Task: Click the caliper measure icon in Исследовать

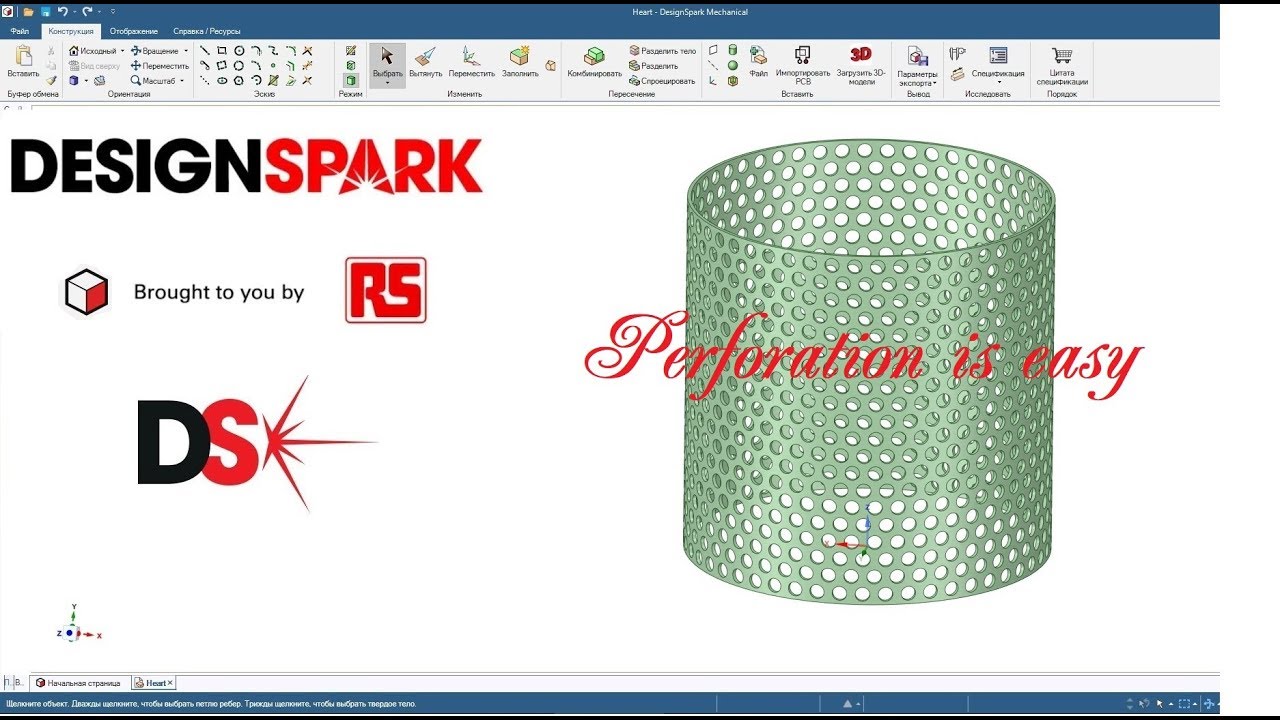Action: point(958,54)
